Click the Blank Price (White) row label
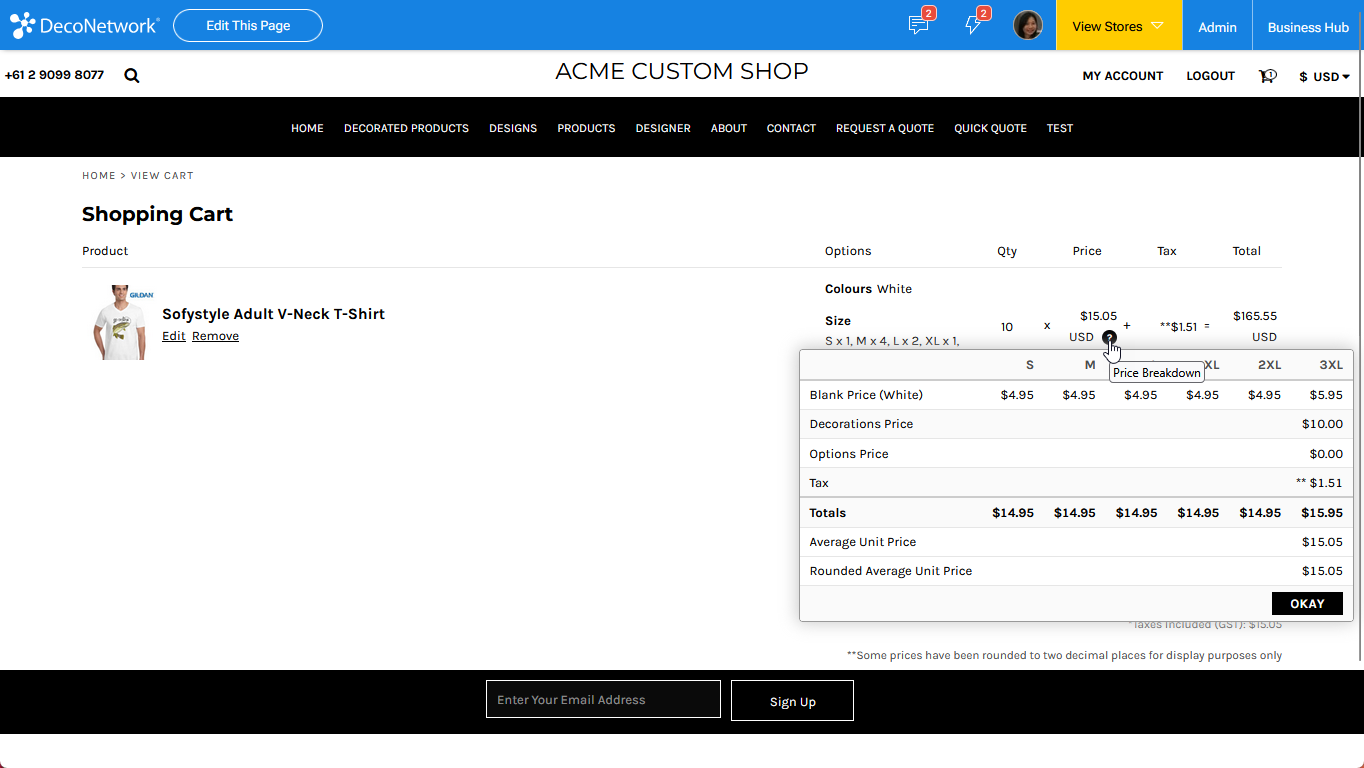Screen dimensions: 1364x768 866,395
